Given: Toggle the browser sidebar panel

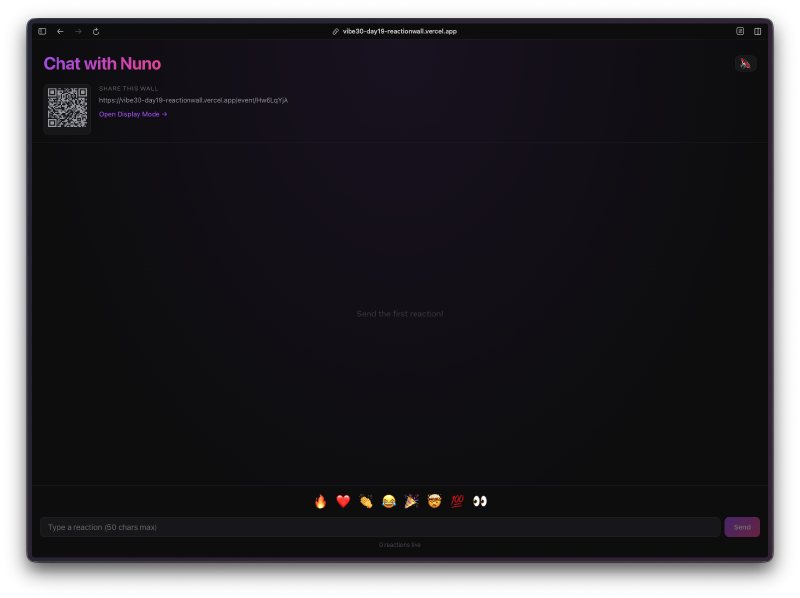Looking at the screenshot, I should (x=42, y=31).
